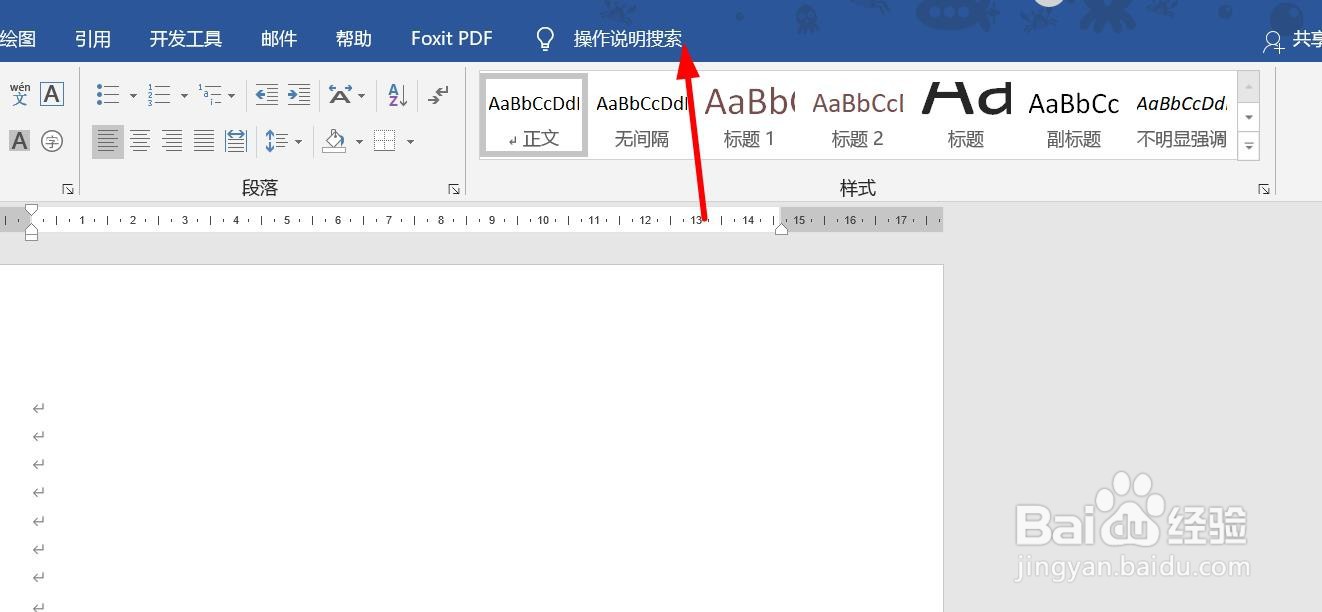Open the line spacing dropdown arrow
Screen dimensions: 1322x612
tap(298, 142)
